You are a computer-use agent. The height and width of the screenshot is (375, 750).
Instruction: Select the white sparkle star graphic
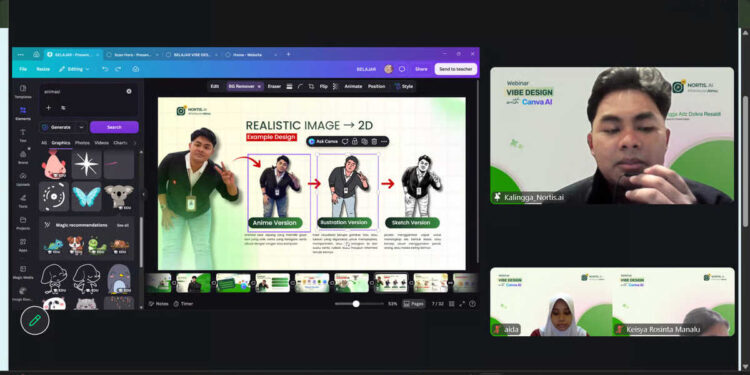[x=87, y=164]
